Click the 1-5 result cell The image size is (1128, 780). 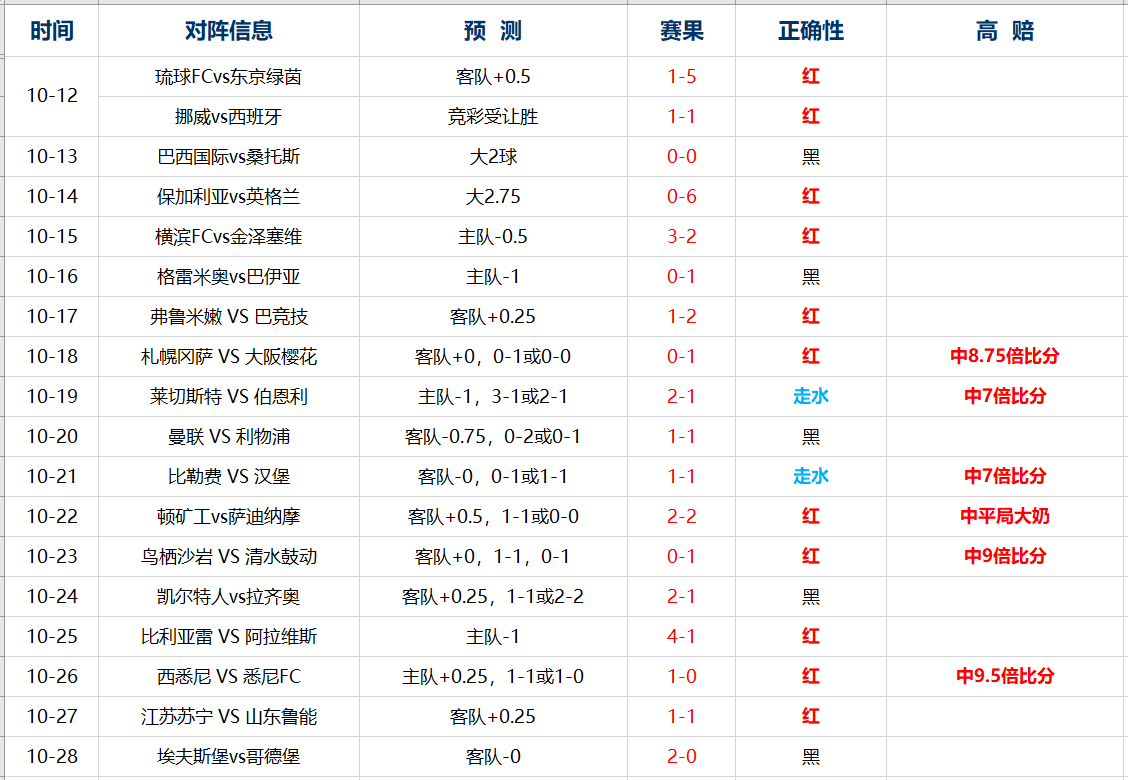coord(681,76)
